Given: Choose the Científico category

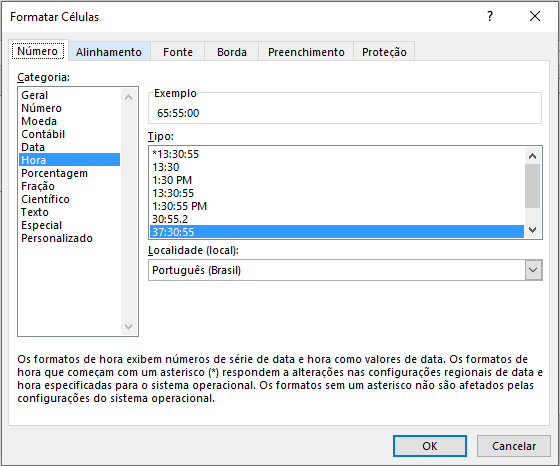Looking at the screenshot, I should coord(69,199).
